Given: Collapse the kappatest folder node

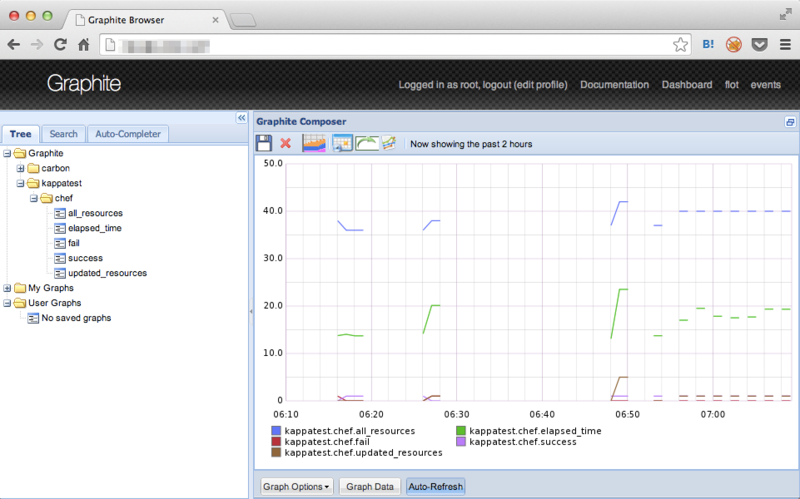Looking at the screenshot, I should (x=20, y=183).
